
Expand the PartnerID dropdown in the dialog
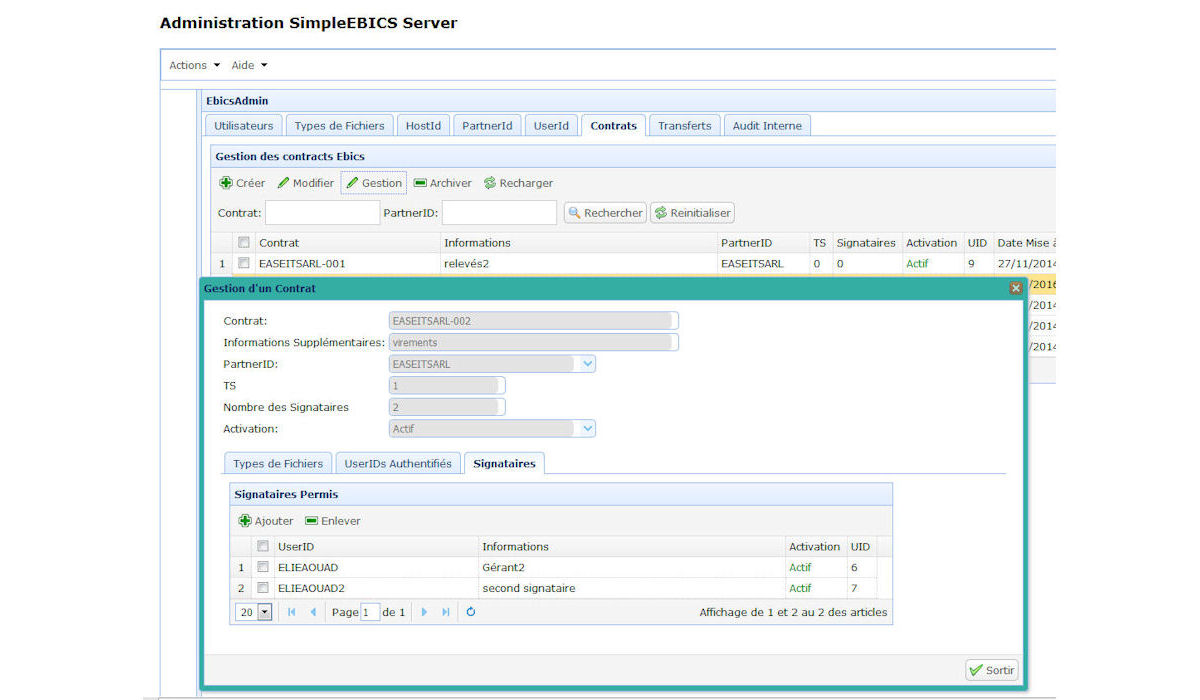[587, 364]
